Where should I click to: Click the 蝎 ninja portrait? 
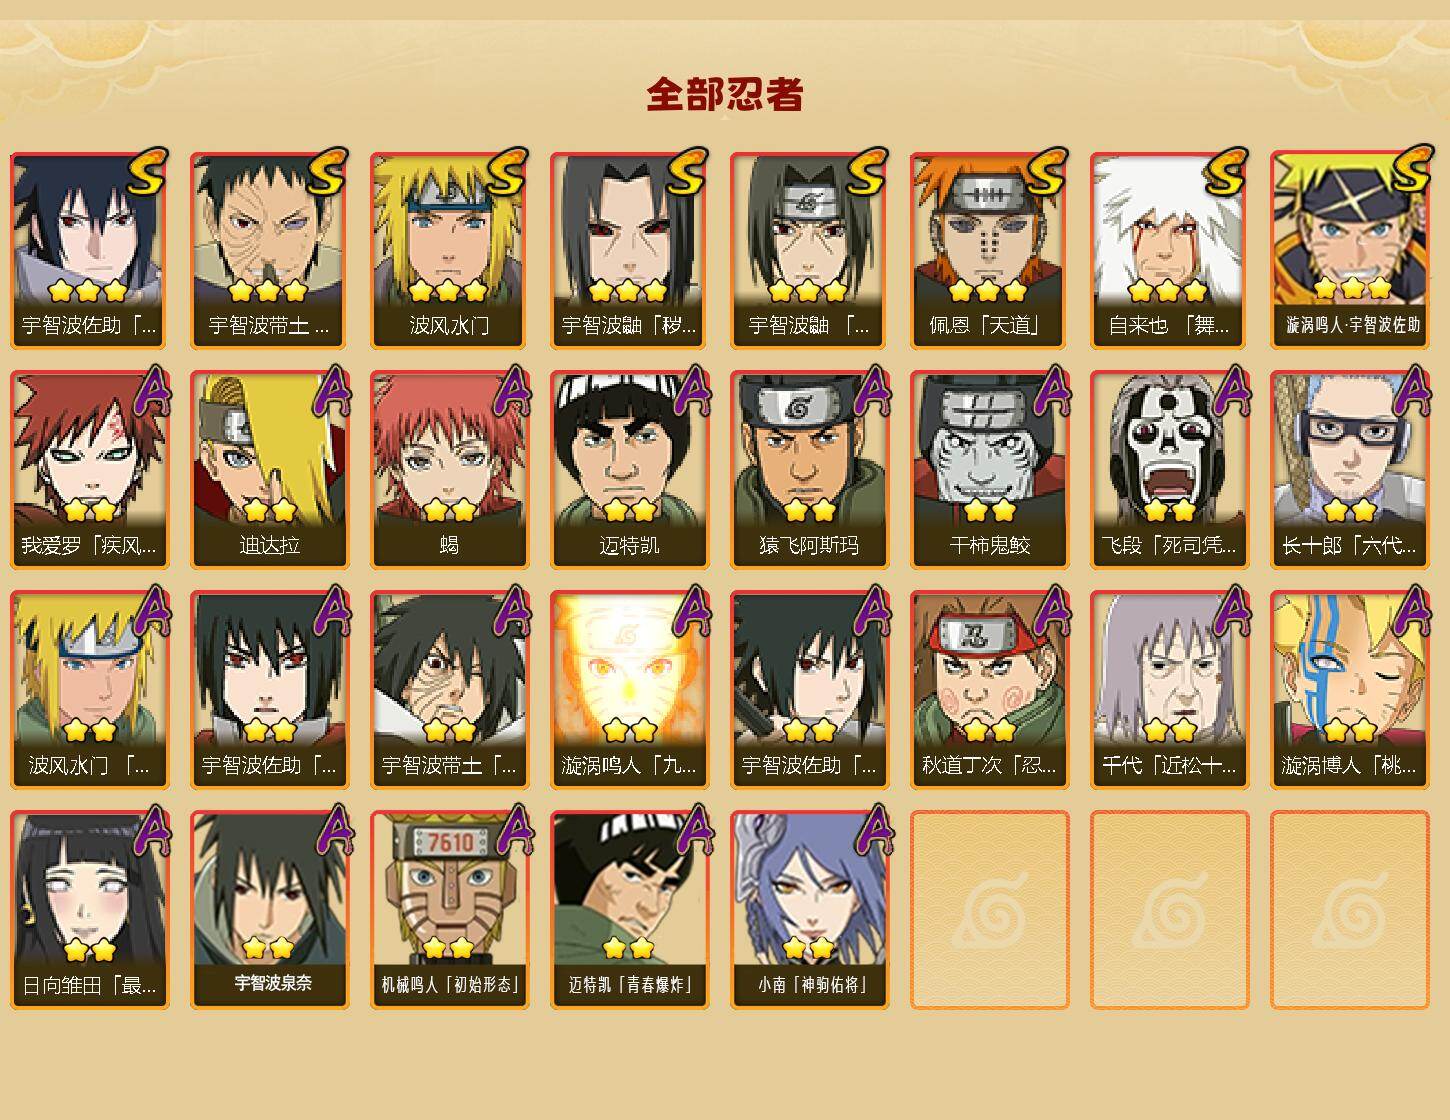click(x=449, y=470)
